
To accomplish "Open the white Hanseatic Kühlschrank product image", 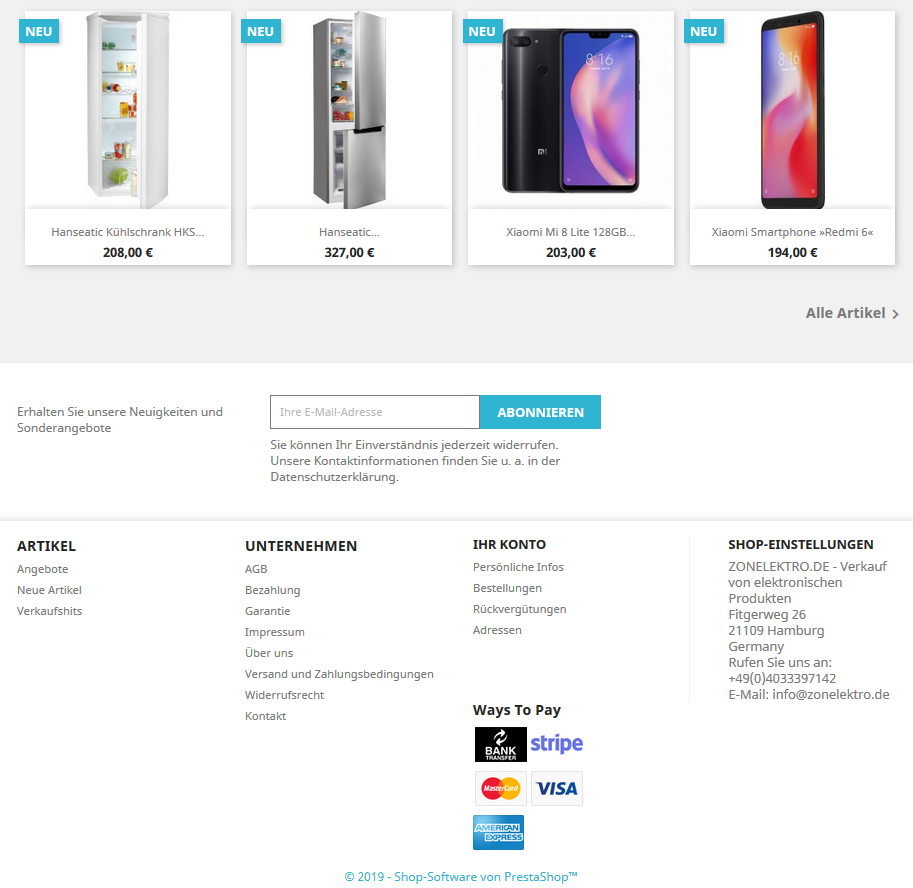I will [128, 110].
